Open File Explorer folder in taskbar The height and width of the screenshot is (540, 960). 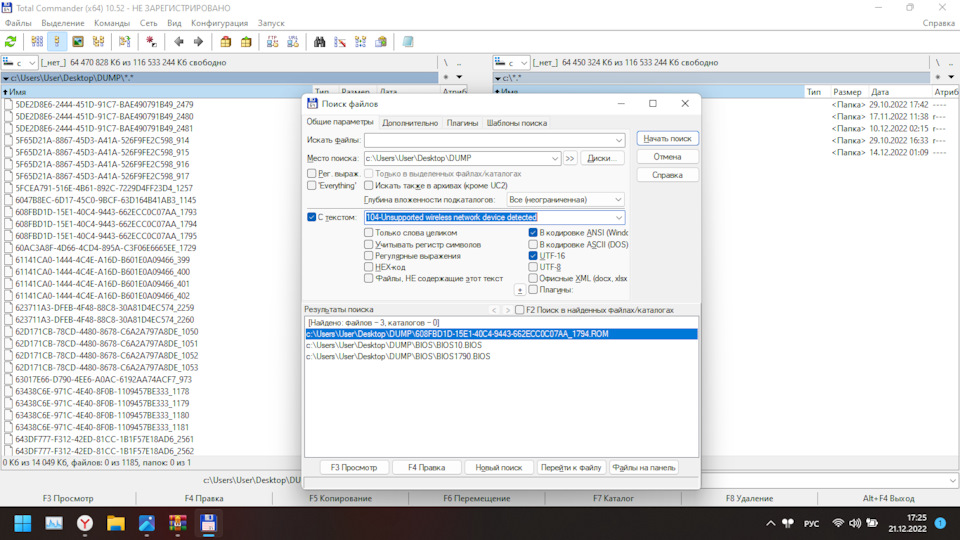pos(116,523)
